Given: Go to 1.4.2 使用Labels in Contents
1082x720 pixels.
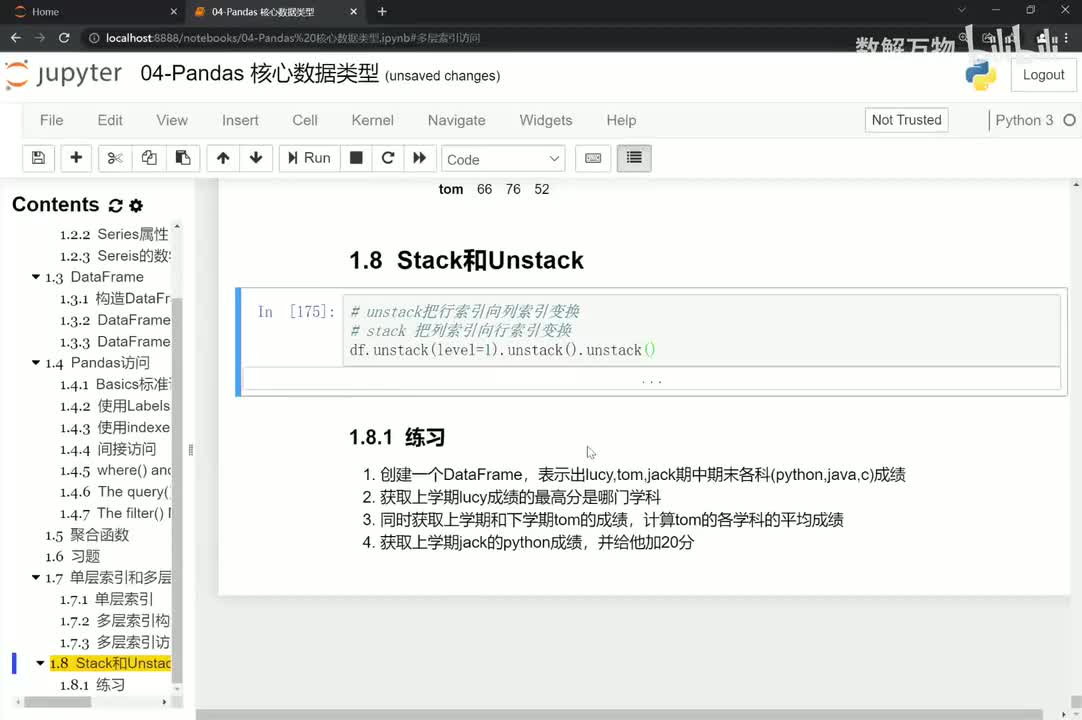Looking at the screenshot, I should click(115, 406).
